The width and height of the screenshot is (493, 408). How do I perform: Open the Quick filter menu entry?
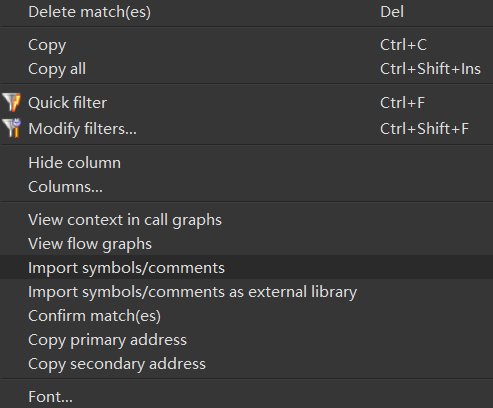pyautogui.click(x=246, y=102)
